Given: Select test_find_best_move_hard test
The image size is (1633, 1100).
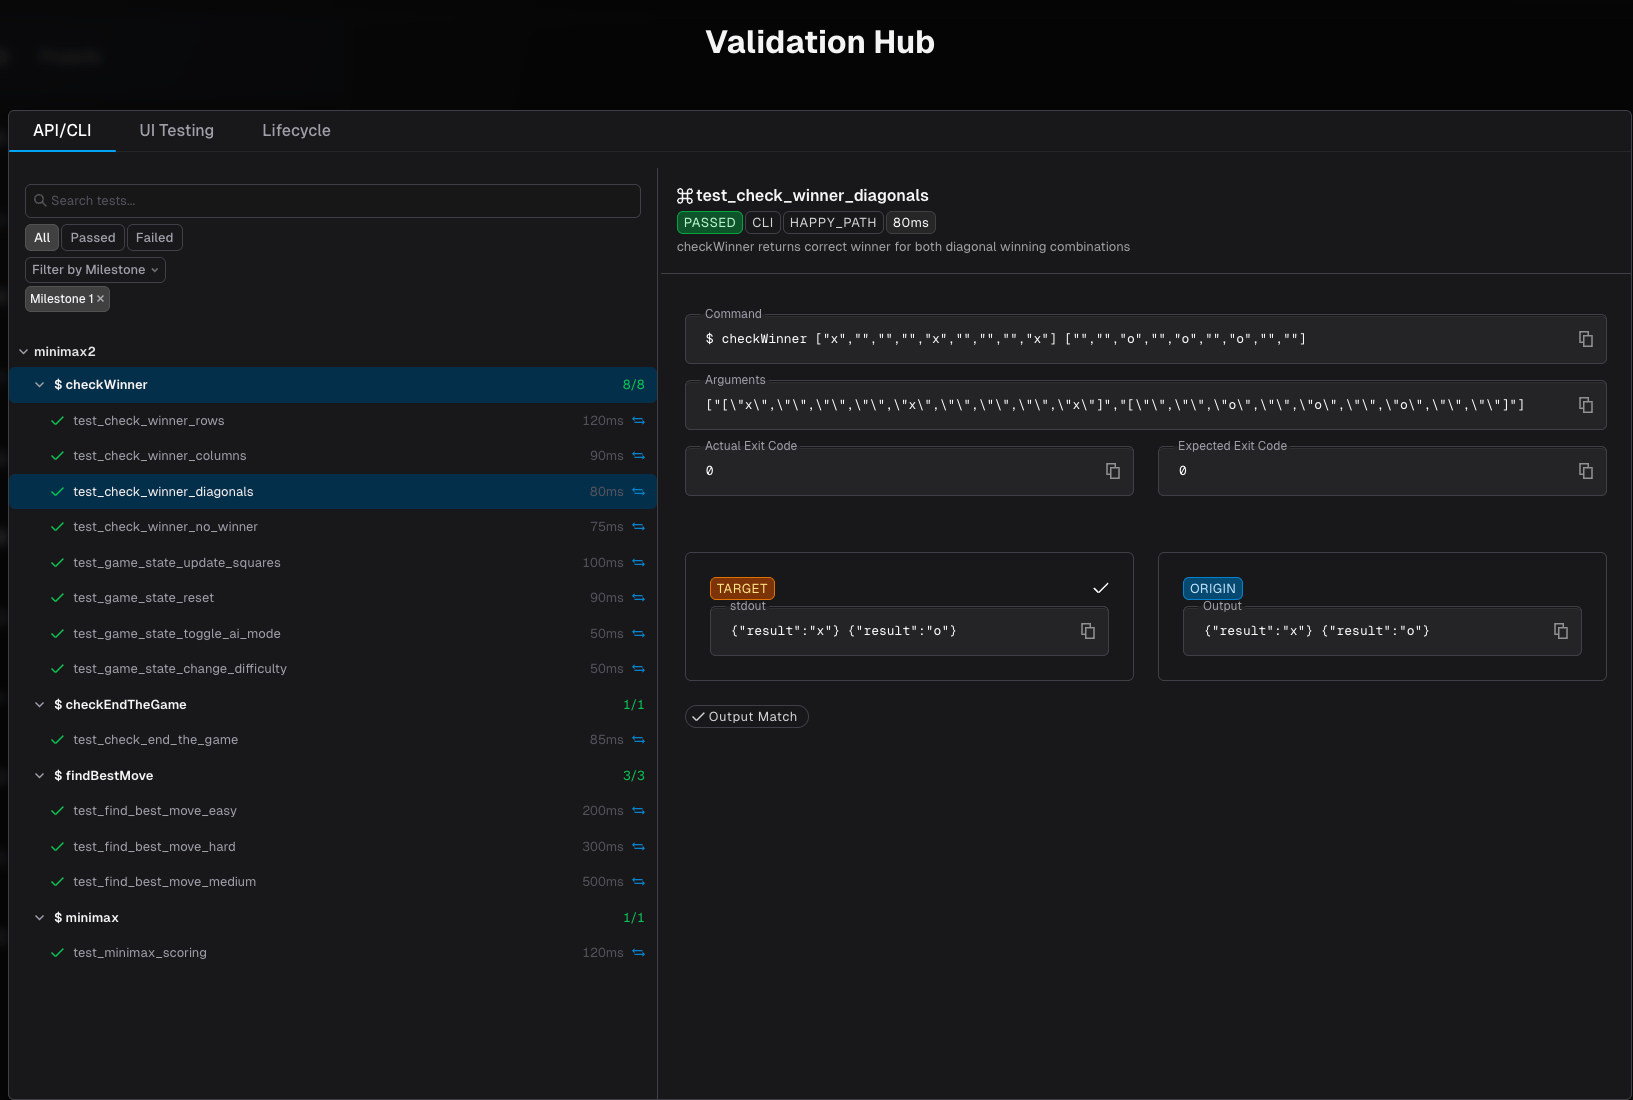Looking at the screenshot, I should (x=333, y=847).
